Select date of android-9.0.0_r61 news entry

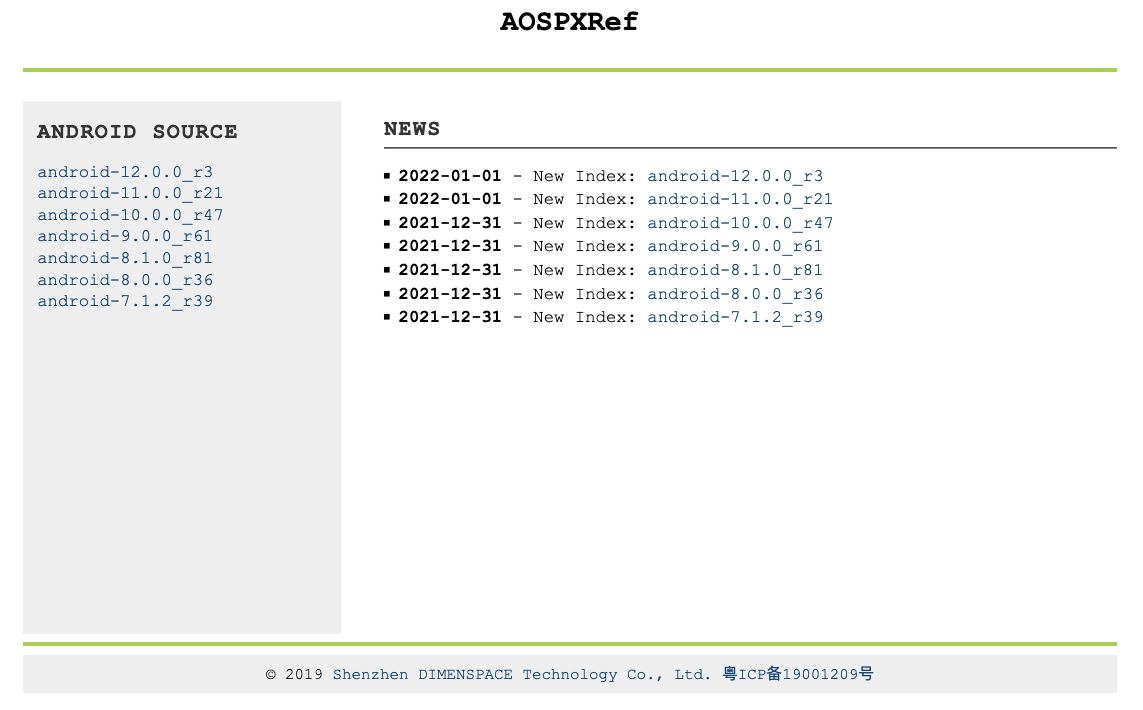450,246
